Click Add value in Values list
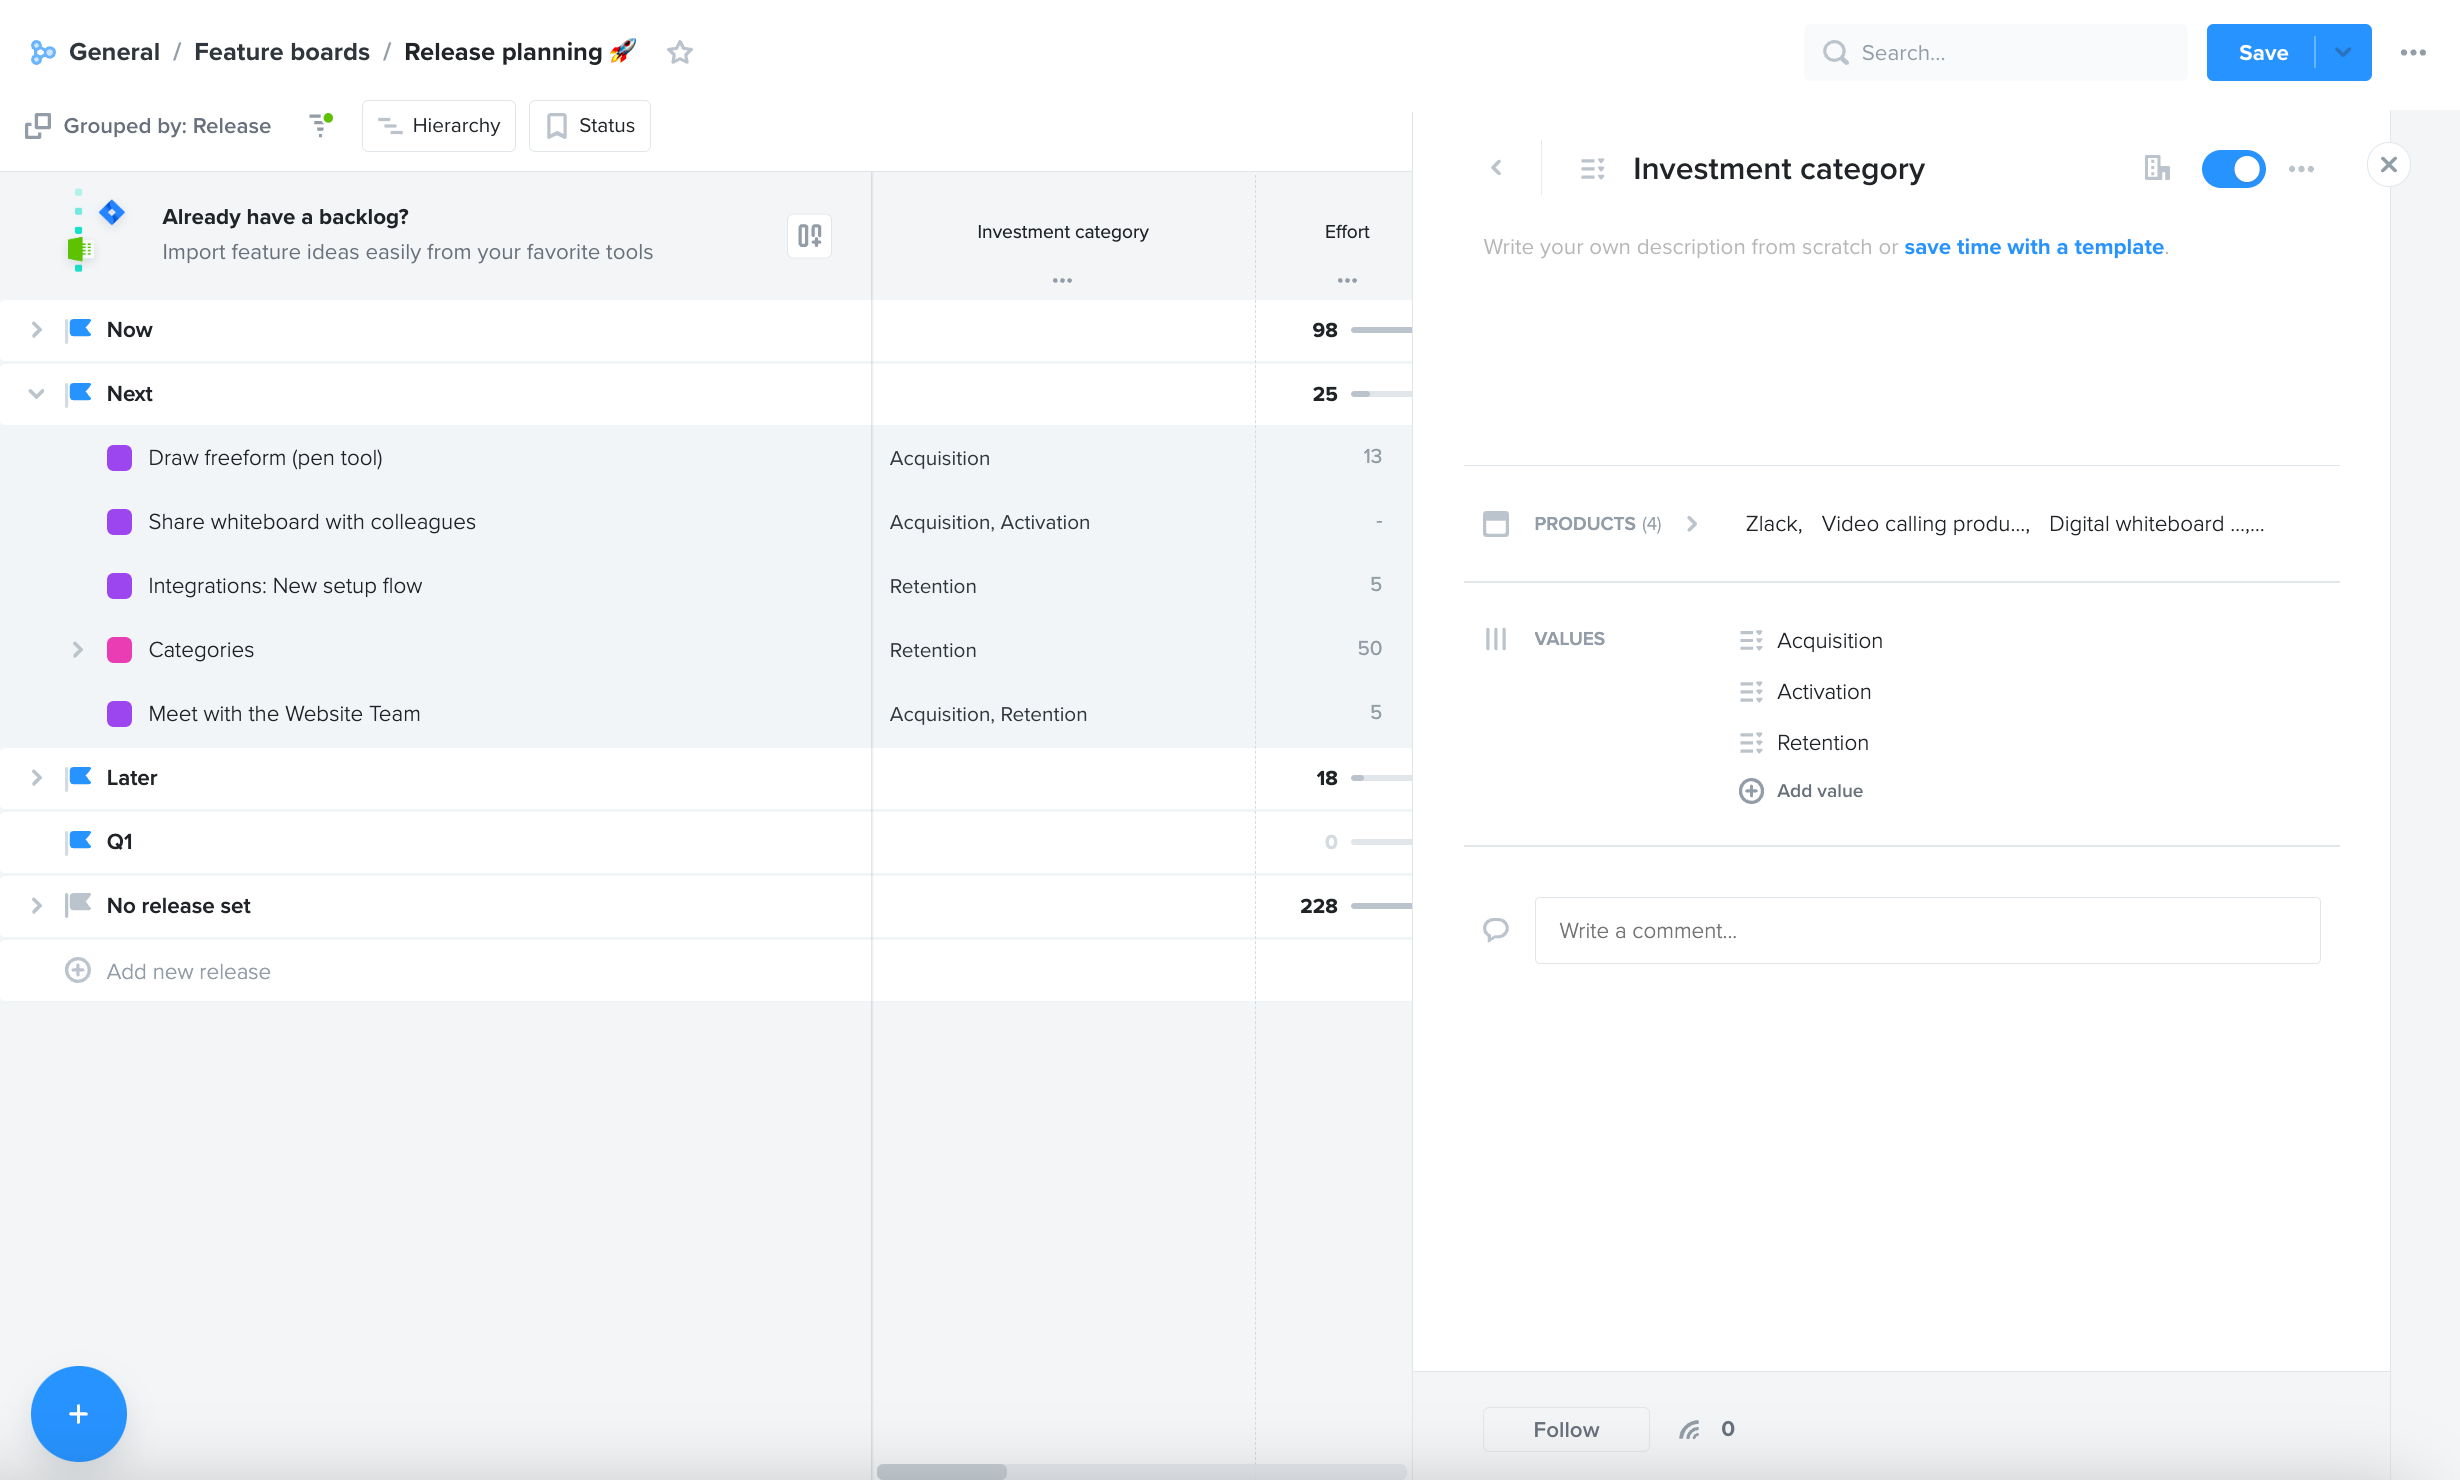Screen dimensions: 2460x1480 (1801, 791)
